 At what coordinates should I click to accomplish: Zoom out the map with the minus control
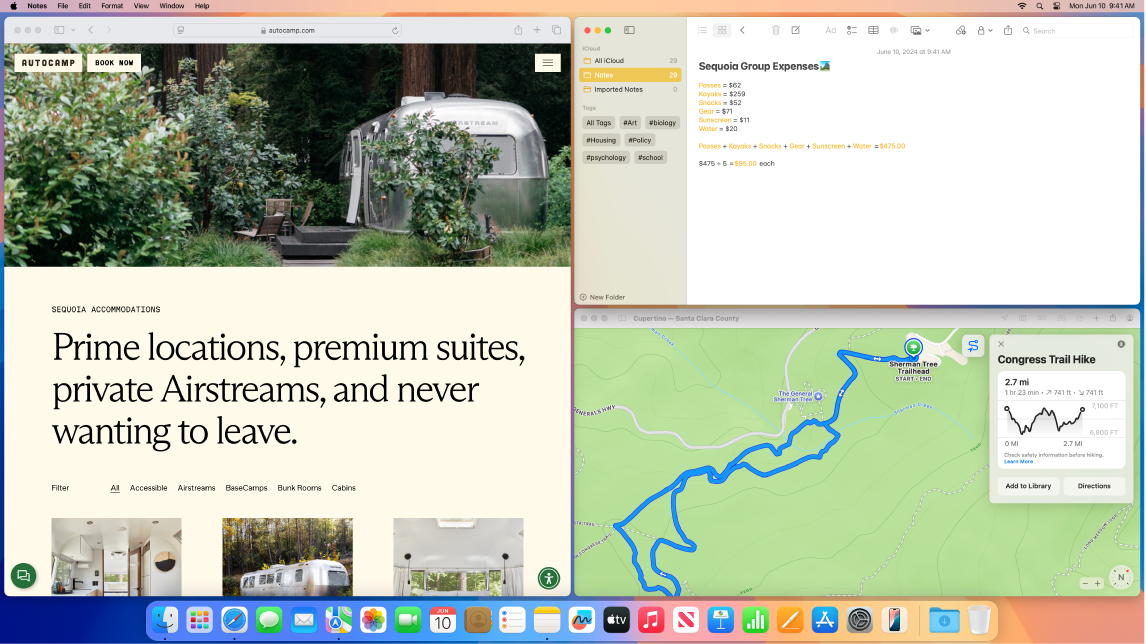click(x=1086, y=581)
